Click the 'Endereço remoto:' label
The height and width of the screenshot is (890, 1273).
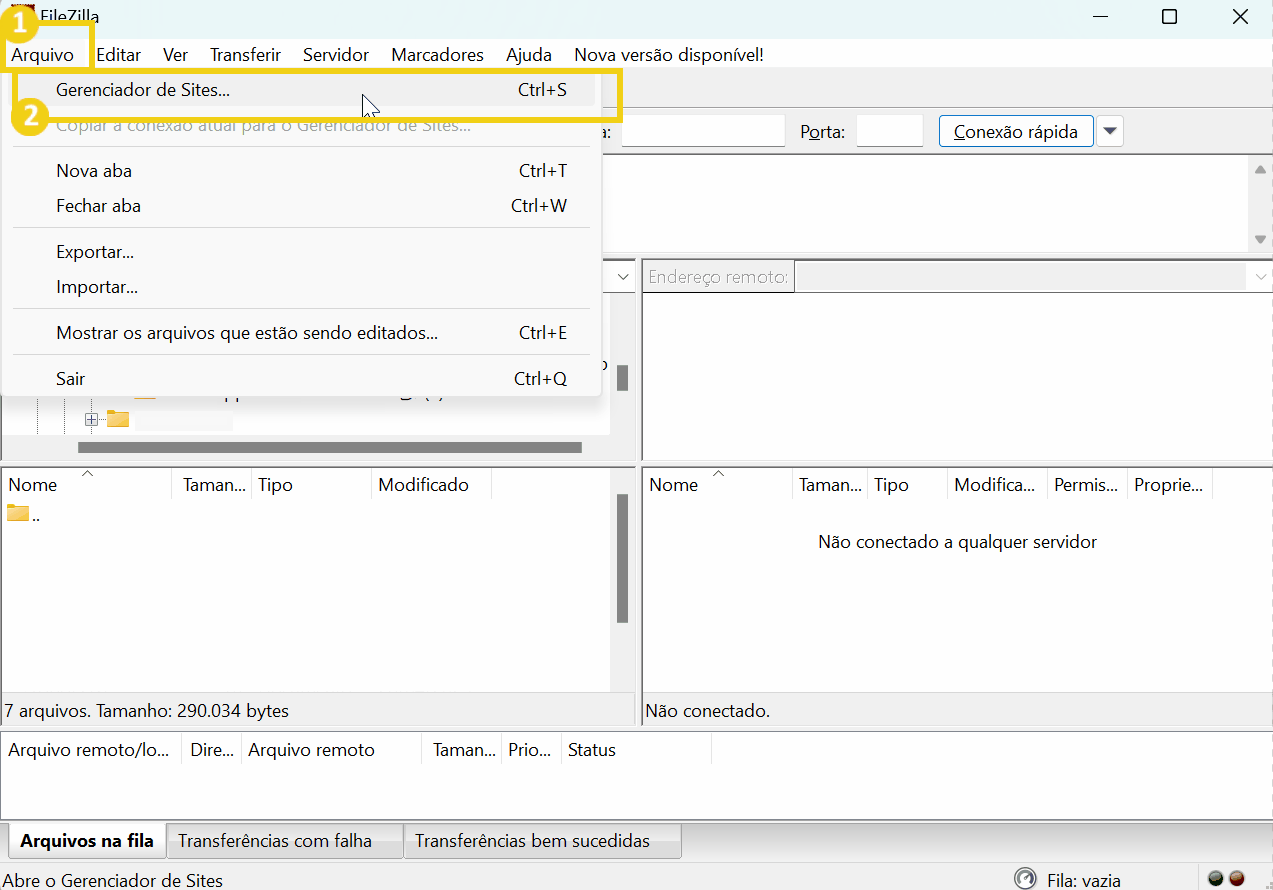(718, 277)
